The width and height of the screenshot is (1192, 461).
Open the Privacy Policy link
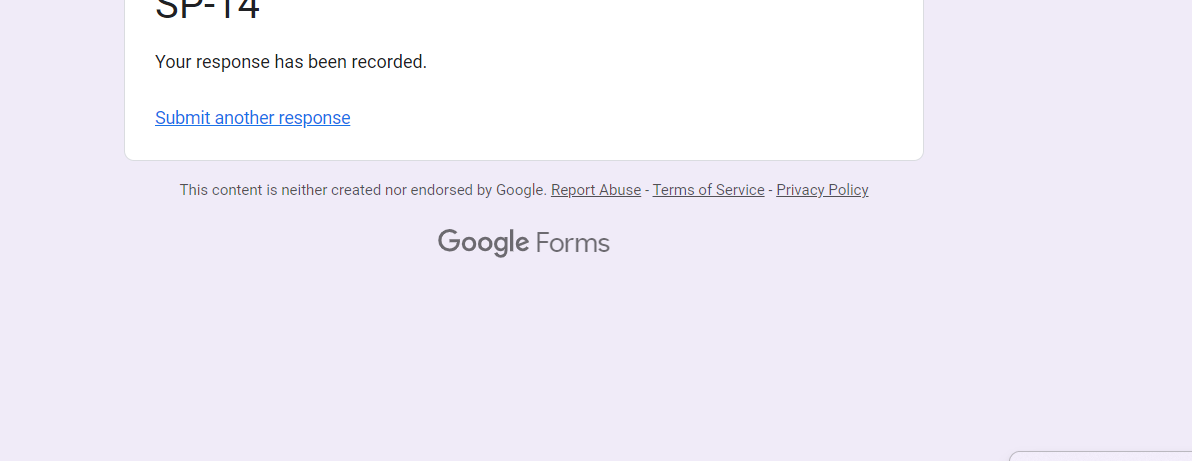822,190
